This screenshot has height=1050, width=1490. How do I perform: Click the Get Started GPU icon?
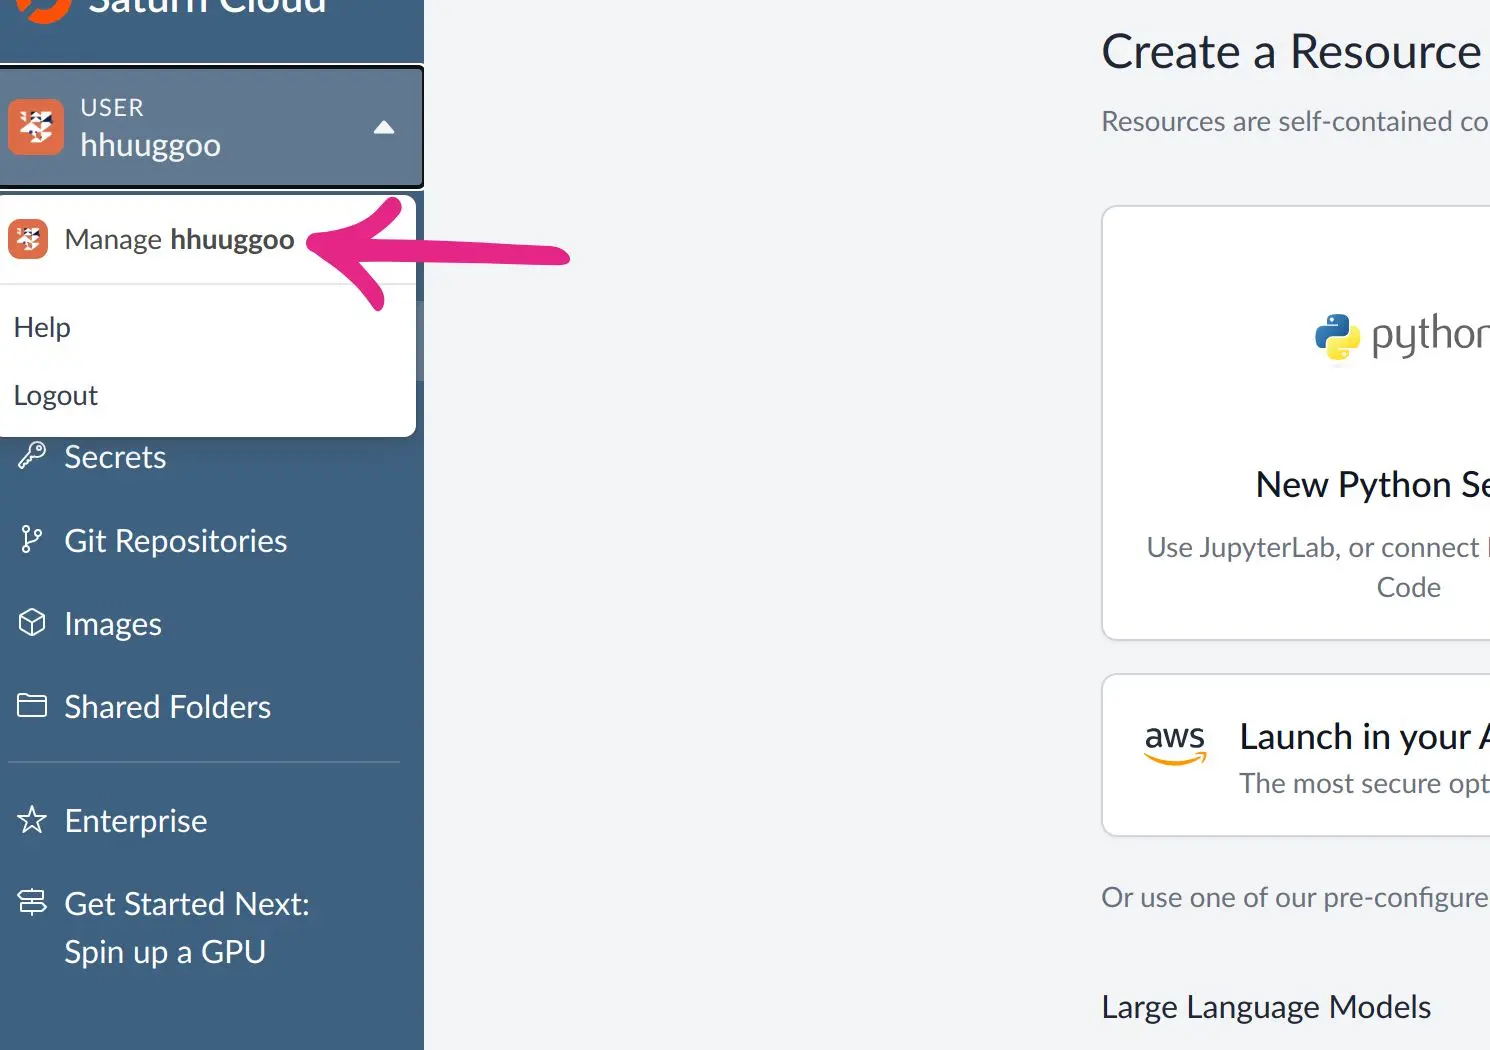click(33, 902)
